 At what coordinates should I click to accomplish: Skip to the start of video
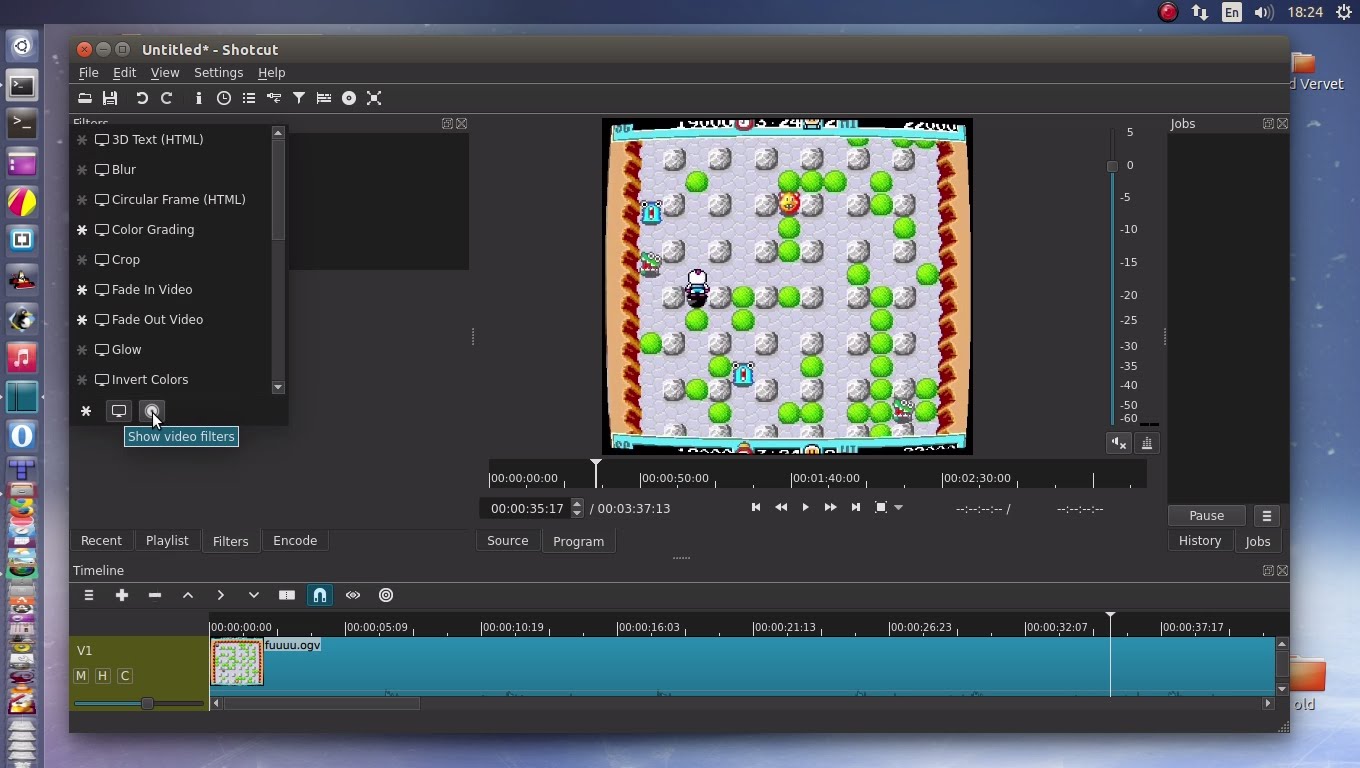[756, 508]
